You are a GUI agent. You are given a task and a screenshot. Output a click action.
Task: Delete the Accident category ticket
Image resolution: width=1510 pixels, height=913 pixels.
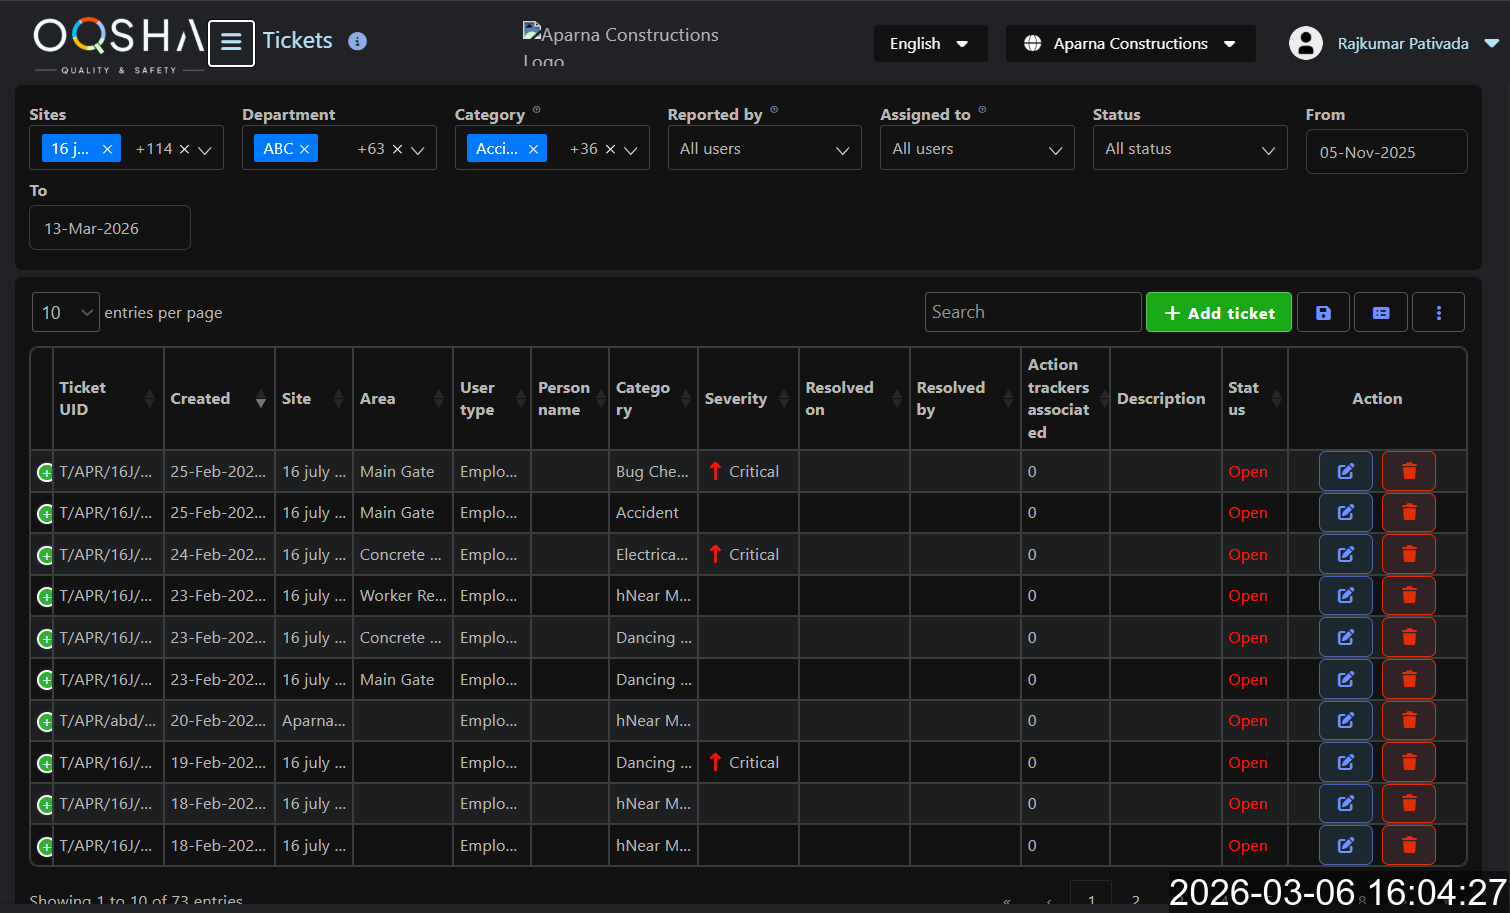(x=1408, y=513)
